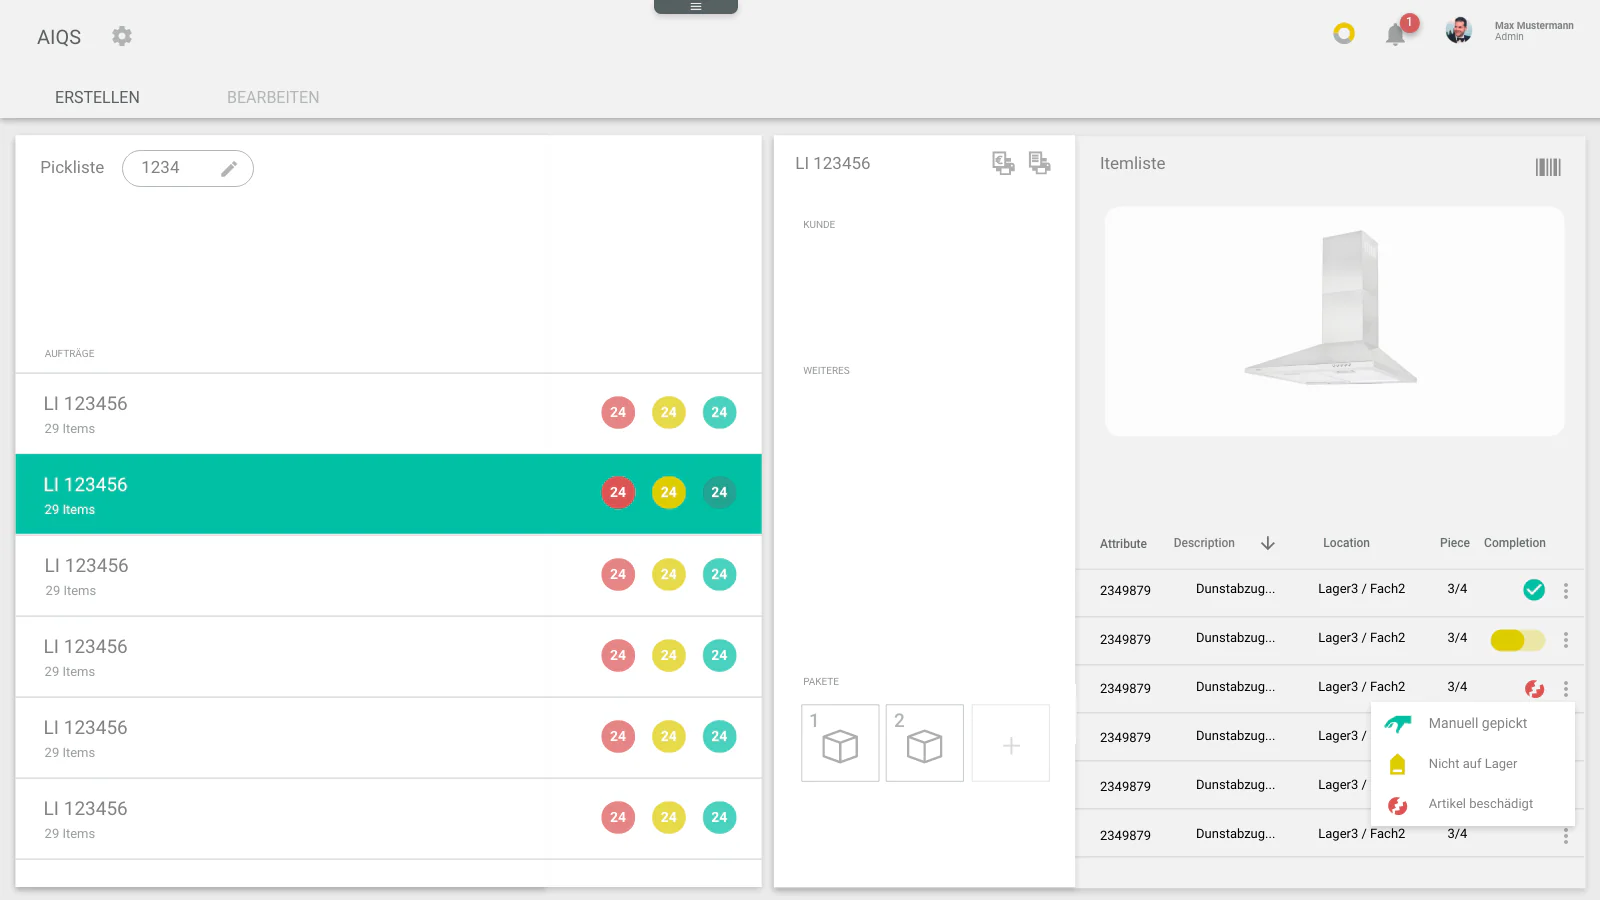Image resolution: width=1600 pixels, height=900 pixels.
Task: Switch to the BEARBEITEN tab
Action: pyautogui.click(x=273, y=97)
